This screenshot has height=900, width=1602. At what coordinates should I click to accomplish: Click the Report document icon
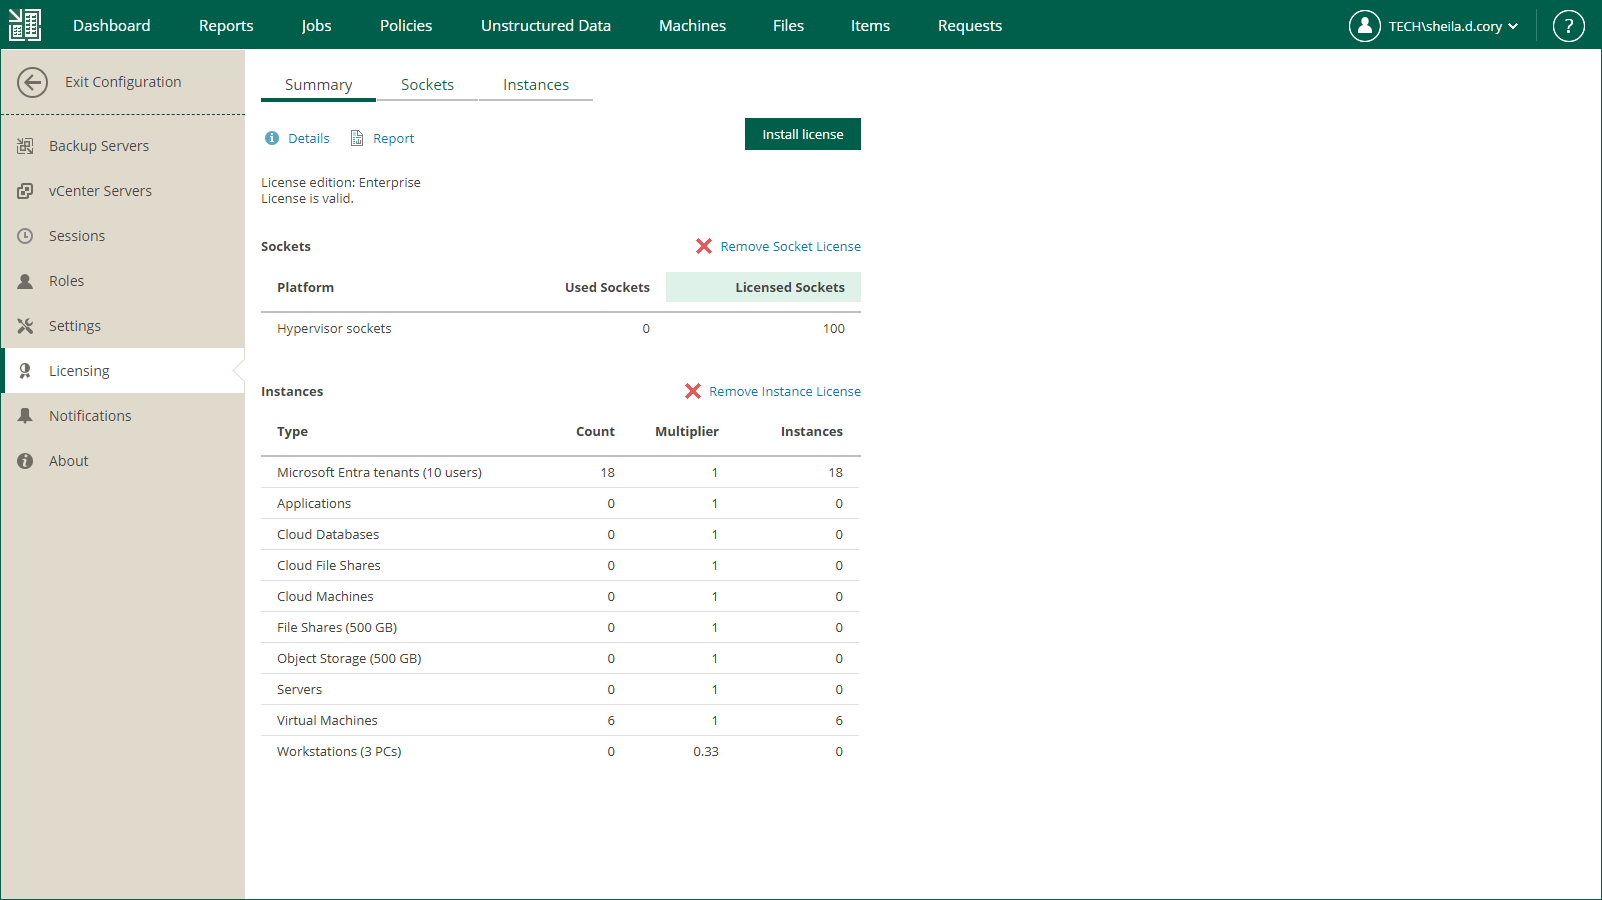(x=357, y=138)
